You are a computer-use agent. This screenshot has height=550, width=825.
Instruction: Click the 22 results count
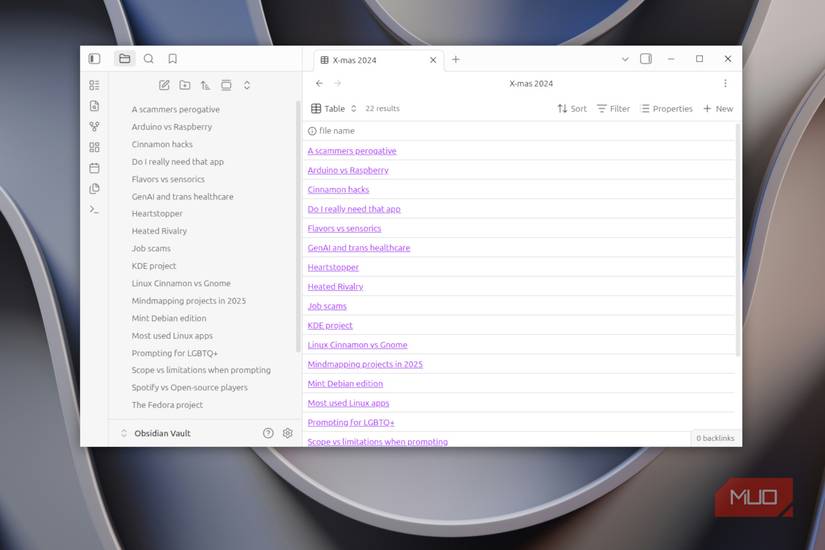[x=383, y=108]
